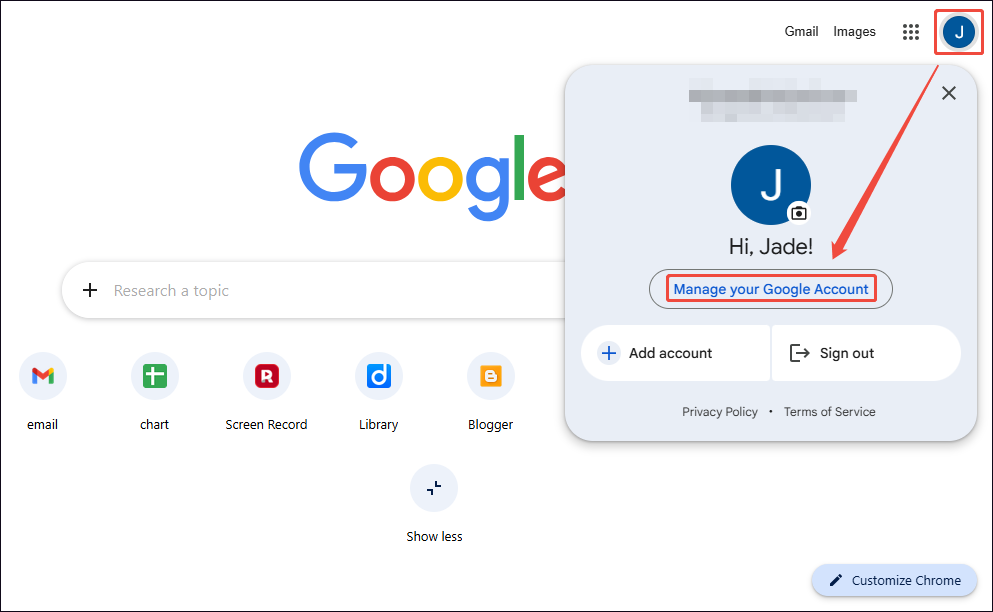Viewport: 993px width, 612px height.
Task: Open the email Gmail shortcut icon
Action: pyautogui.click(x=42, y=376)
